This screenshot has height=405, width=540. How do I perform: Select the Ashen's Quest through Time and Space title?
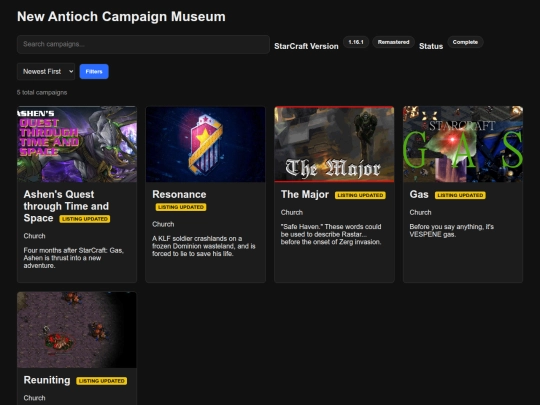[x=66, y=206]
